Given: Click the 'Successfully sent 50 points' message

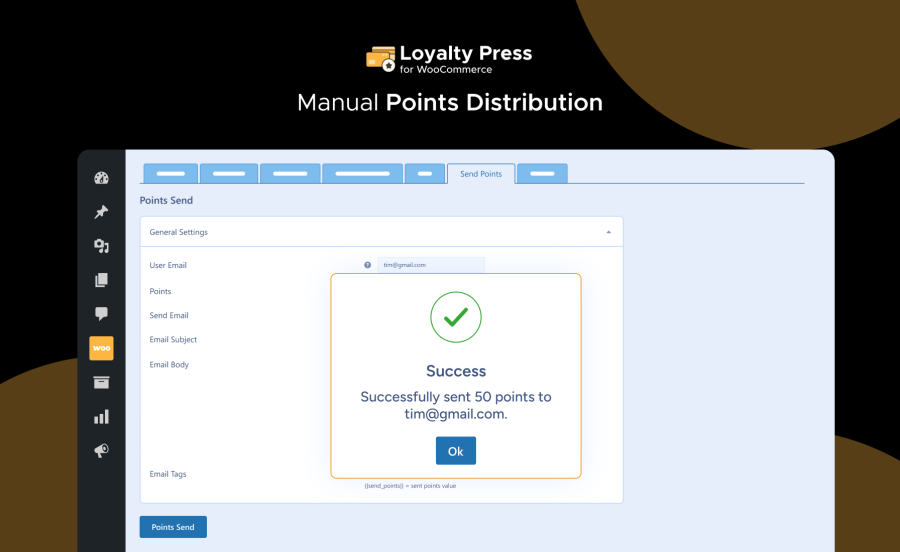Looking at the screenshot, I should pyautogui.click(x=456, y=405).
